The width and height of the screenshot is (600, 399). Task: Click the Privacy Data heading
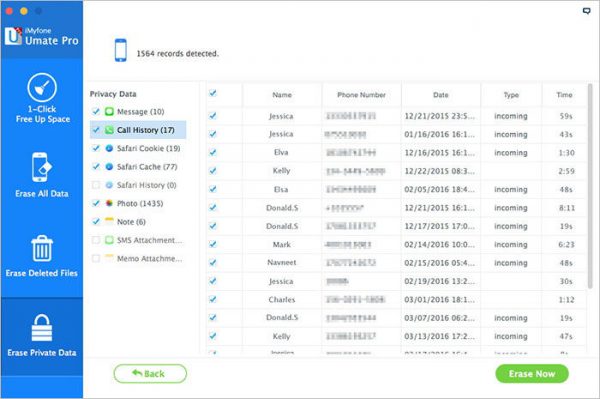pyautogui.click(x=113, y=94)
